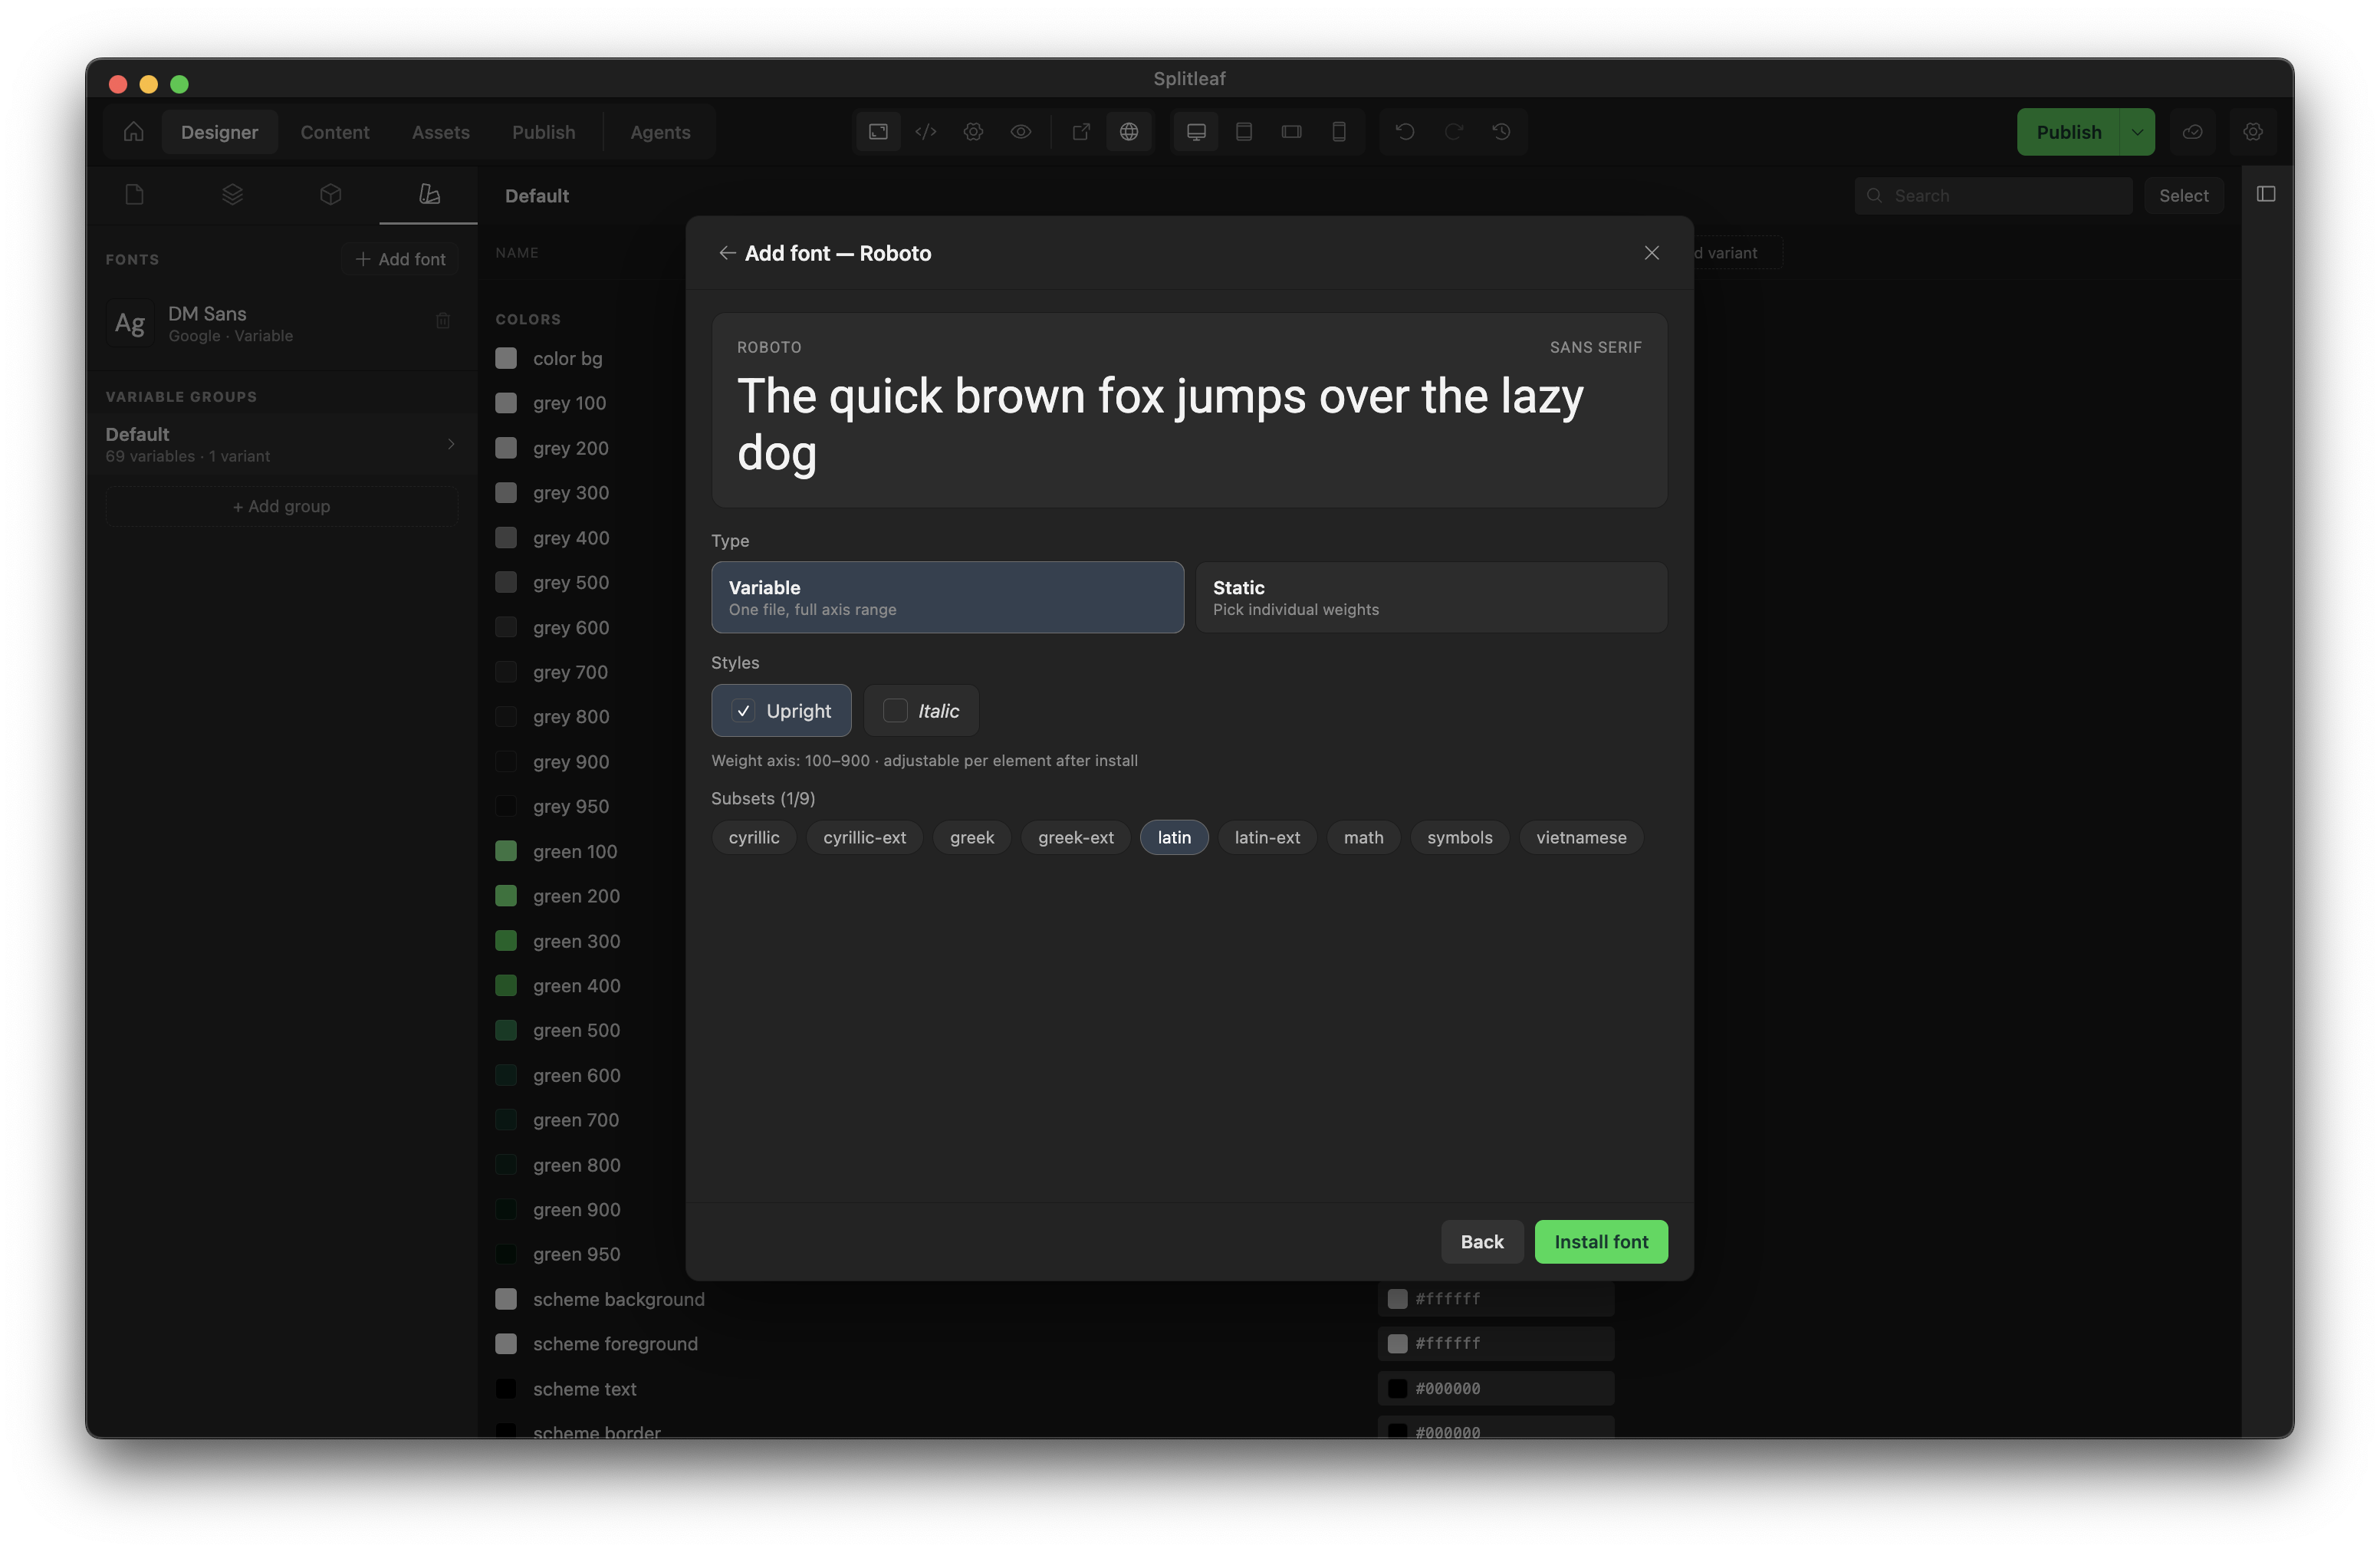The image size is (2380, 1552).
Task: Select mobile phone viewport icon
Action: [1339, 132]
